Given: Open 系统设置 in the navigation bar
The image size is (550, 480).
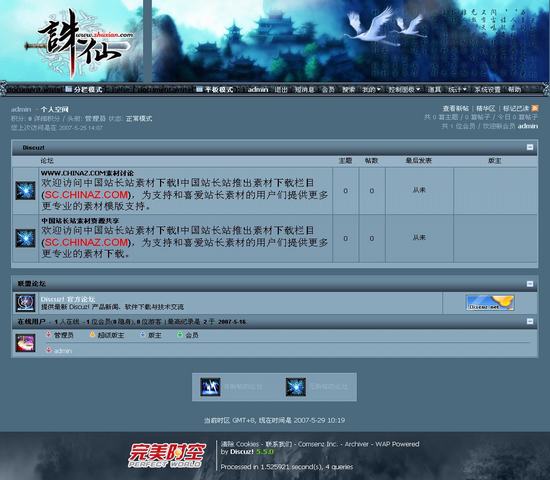Looking at the screenshot, I should 487,90.
